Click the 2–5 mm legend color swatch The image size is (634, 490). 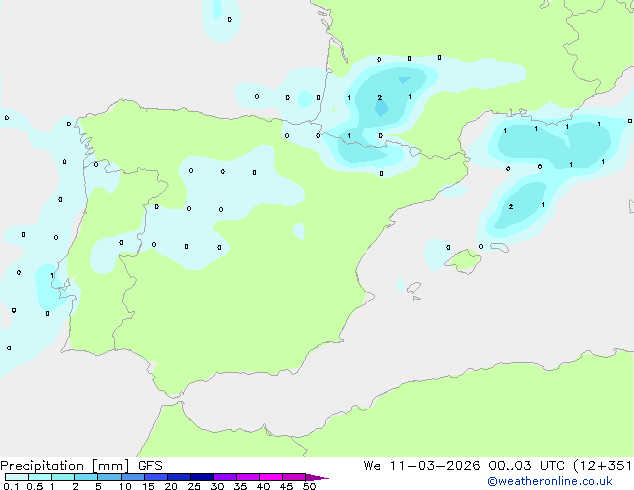(86, 477)
